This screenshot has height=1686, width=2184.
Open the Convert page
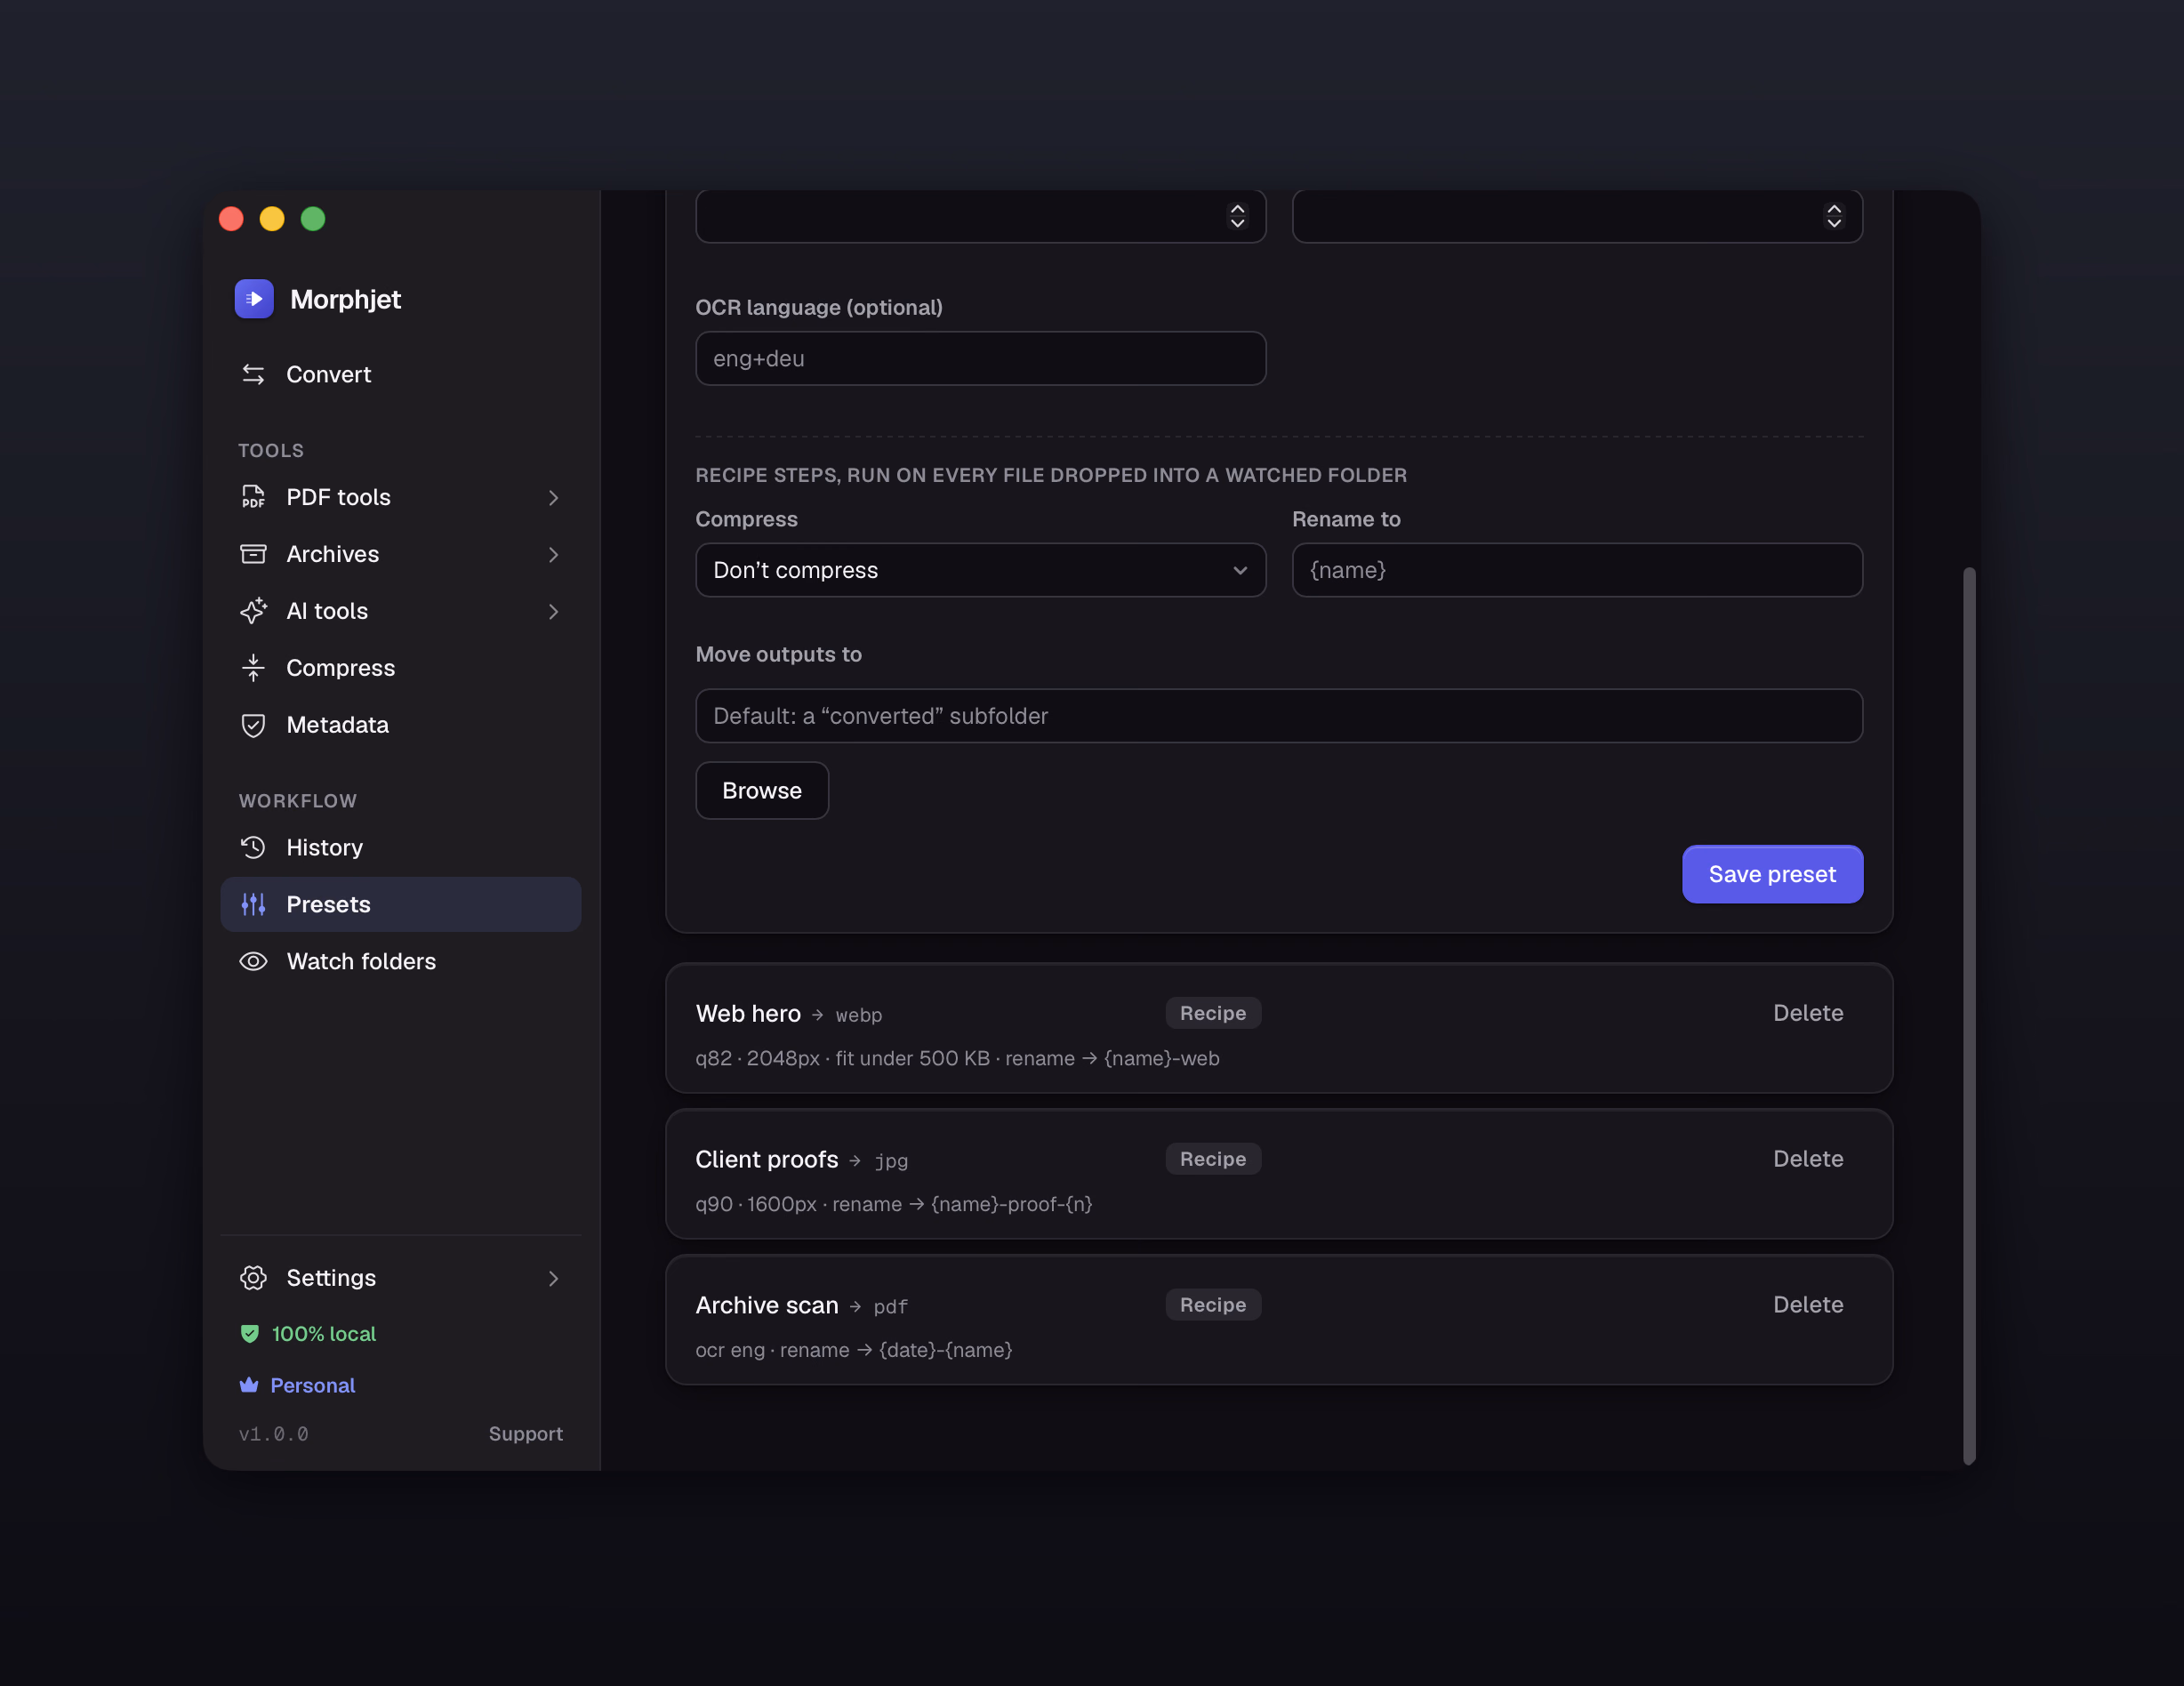pos(400,374)
